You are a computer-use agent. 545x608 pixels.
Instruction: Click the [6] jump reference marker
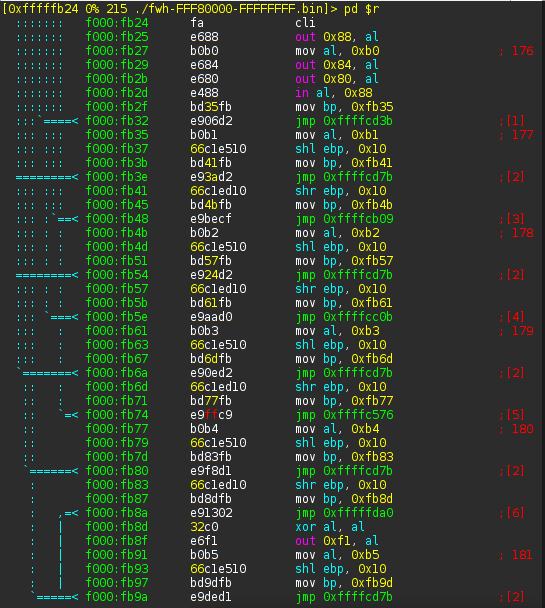pyautogui.click(x=512, y=513)
